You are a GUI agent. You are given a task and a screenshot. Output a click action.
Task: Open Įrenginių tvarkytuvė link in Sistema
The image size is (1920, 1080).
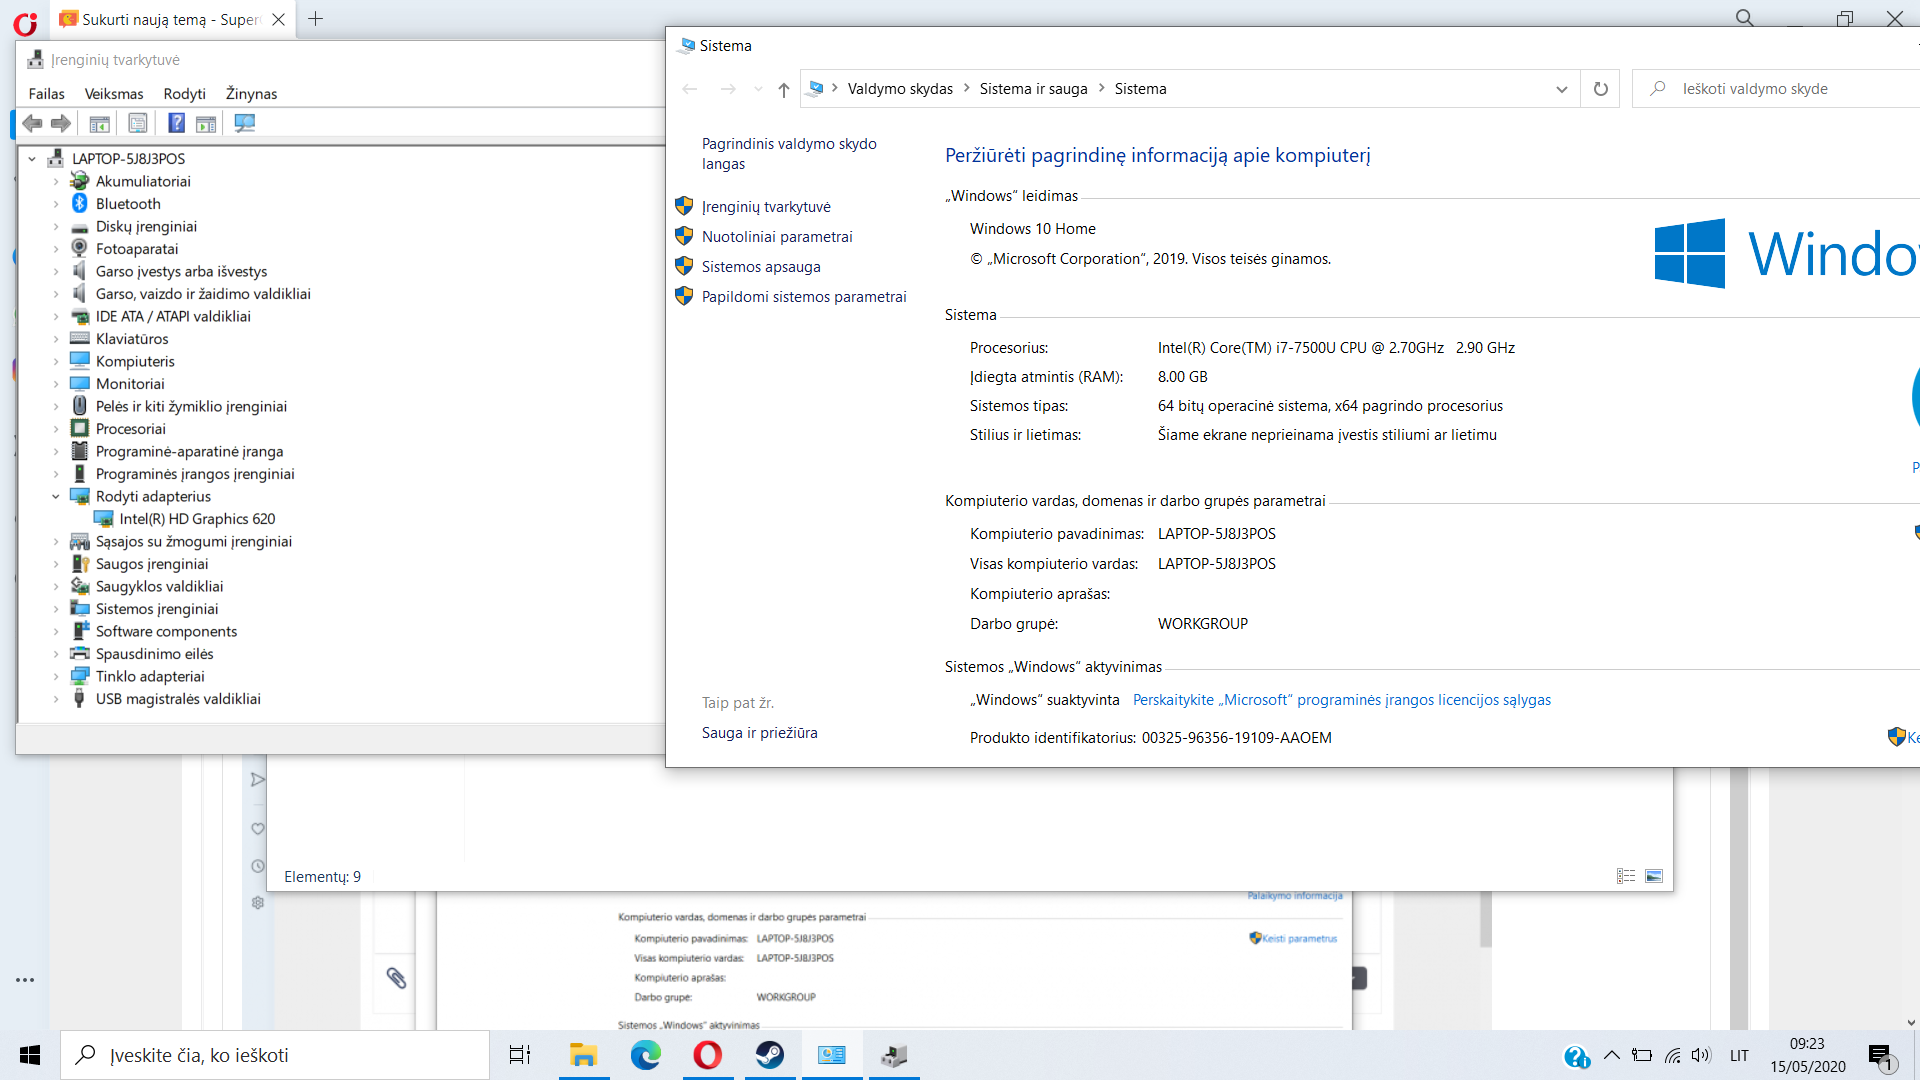[766, 206]
